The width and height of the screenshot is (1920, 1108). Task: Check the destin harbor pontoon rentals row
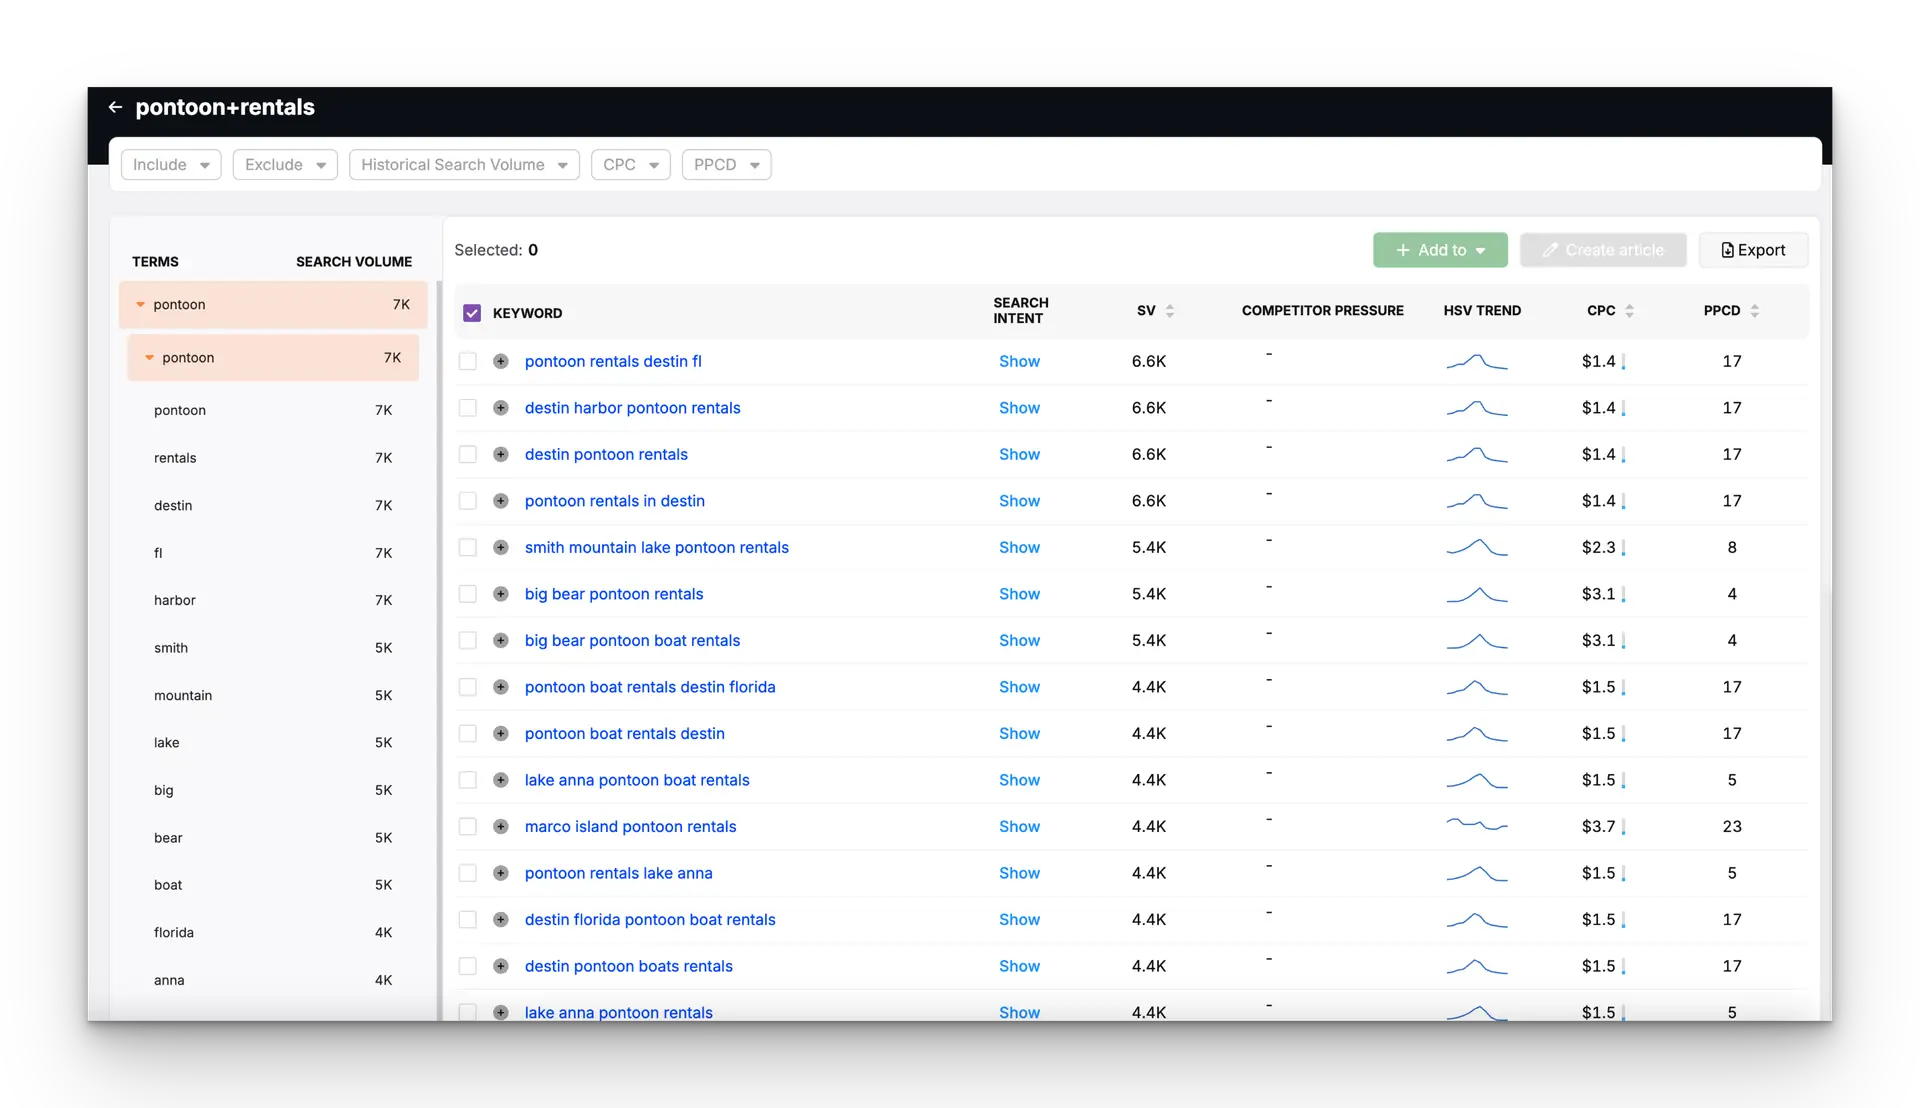click(467, 408)
